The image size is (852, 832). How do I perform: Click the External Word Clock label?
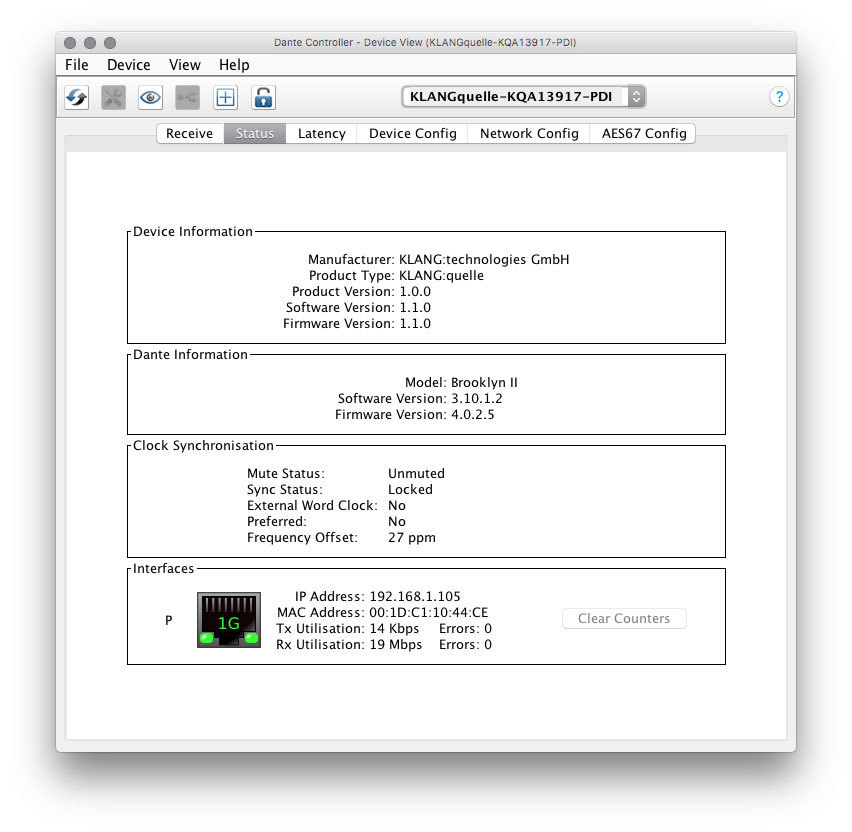click(312, 505)
